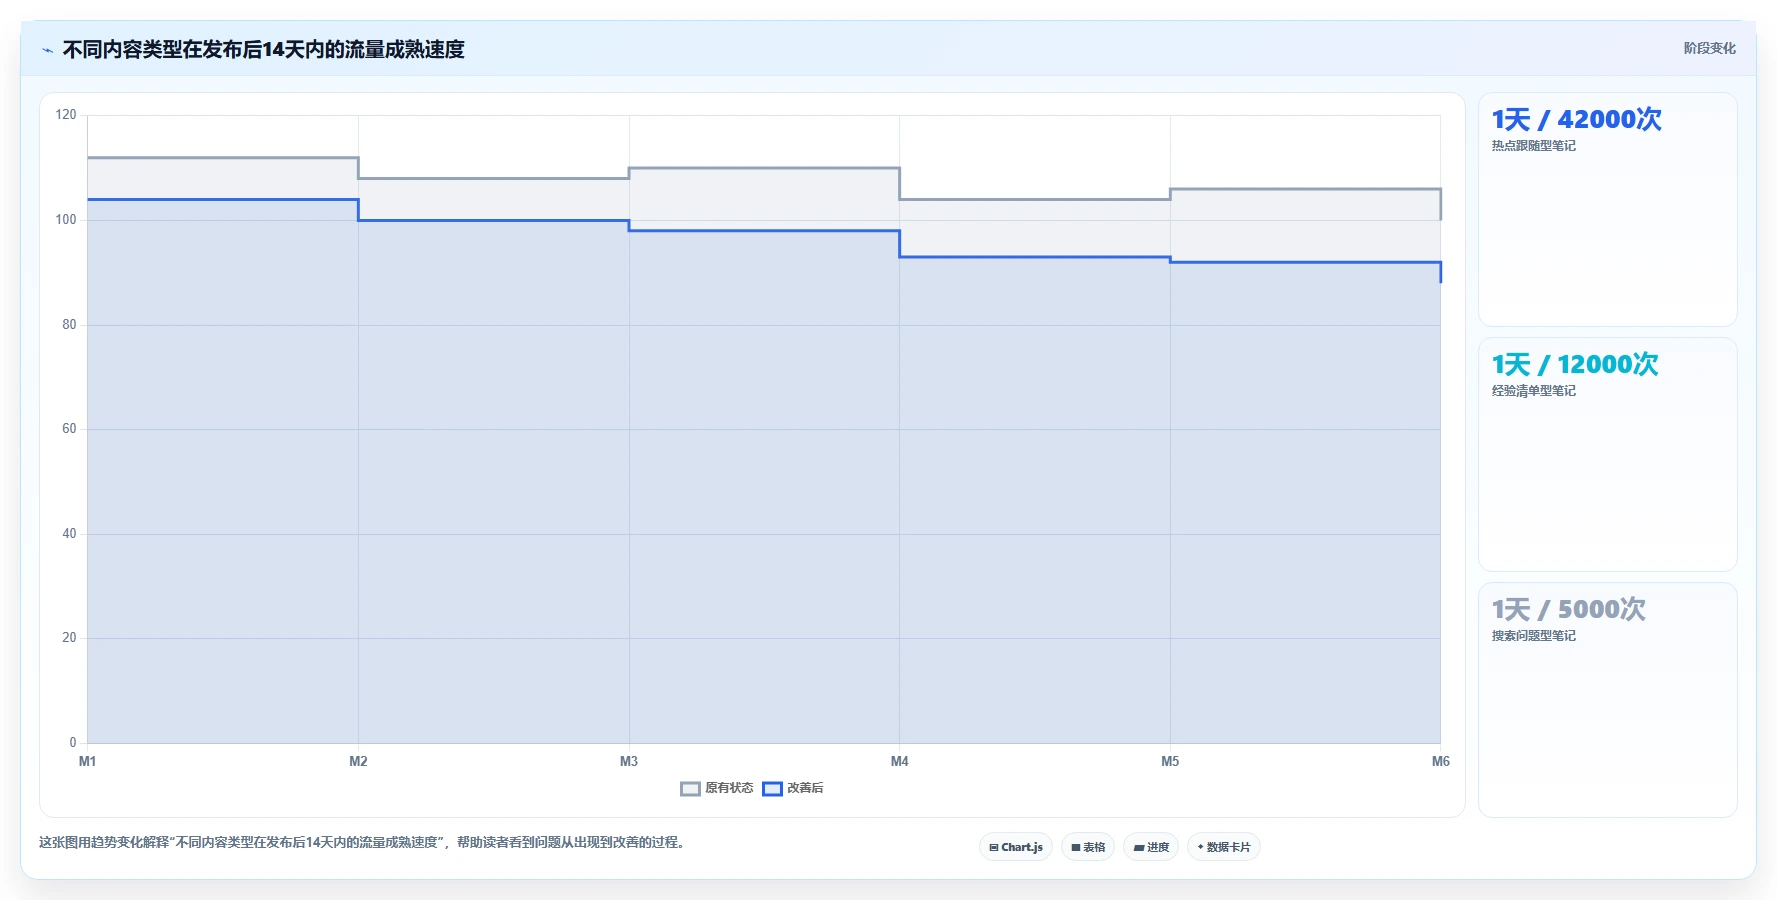Click the chart icon beside the title
The height and width of the screenshot is (900, 1777).
[x=47, y=50]
